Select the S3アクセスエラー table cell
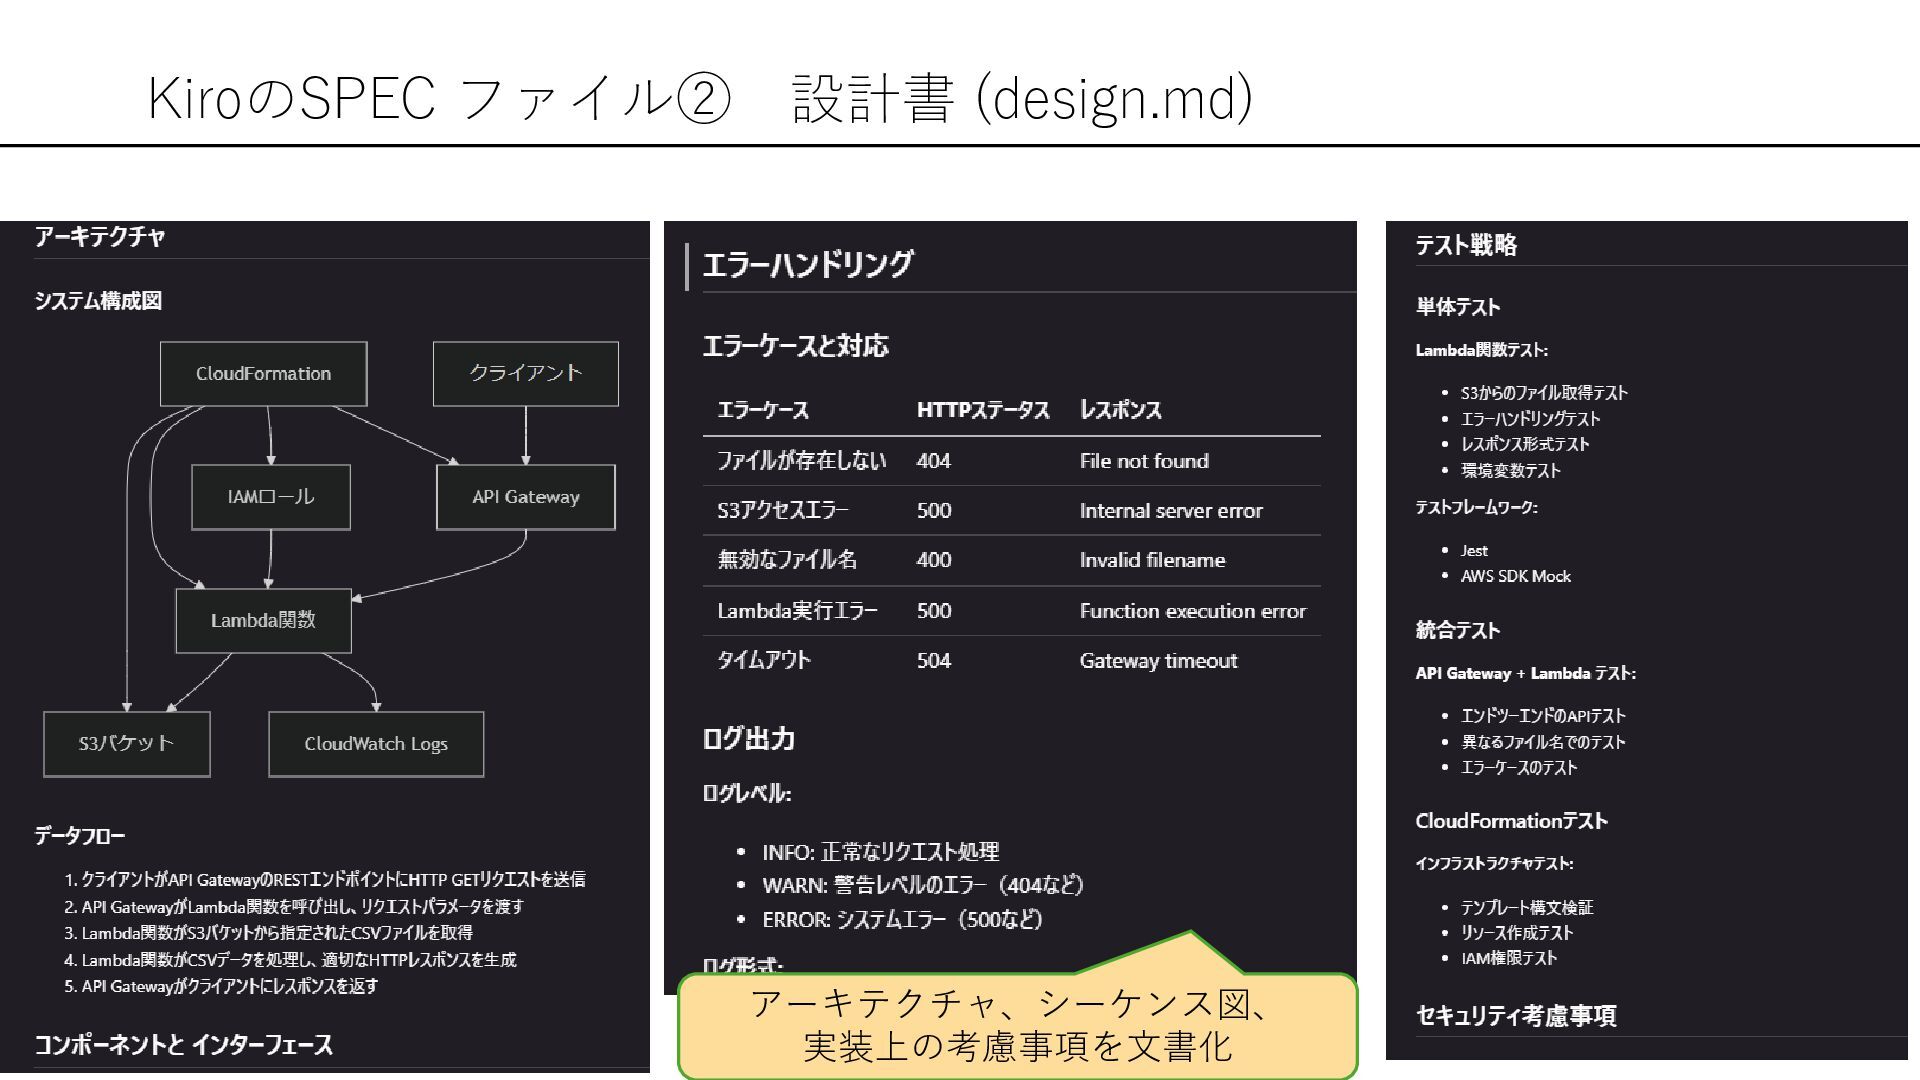Viewport: 1920px width, 1080px height. coord(783,511)
